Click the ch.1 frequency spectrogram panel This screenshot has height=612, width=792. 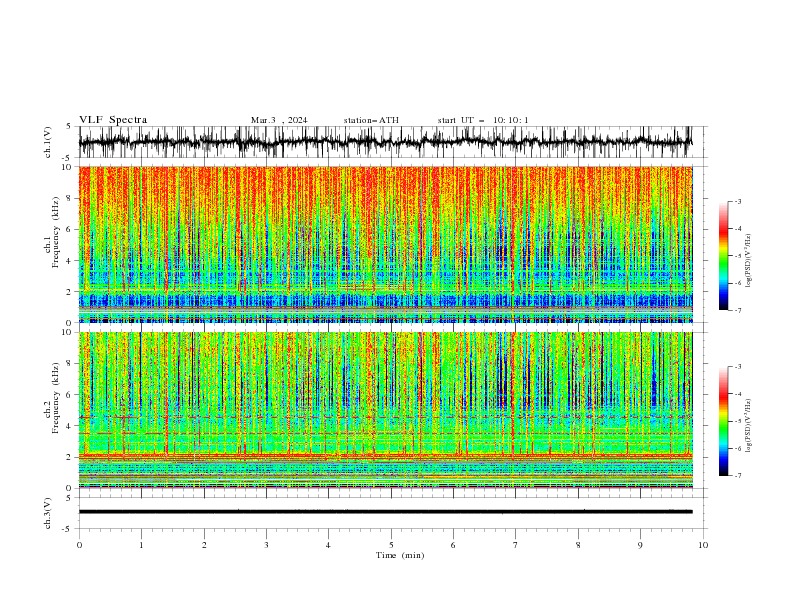(x=385, y=244)
